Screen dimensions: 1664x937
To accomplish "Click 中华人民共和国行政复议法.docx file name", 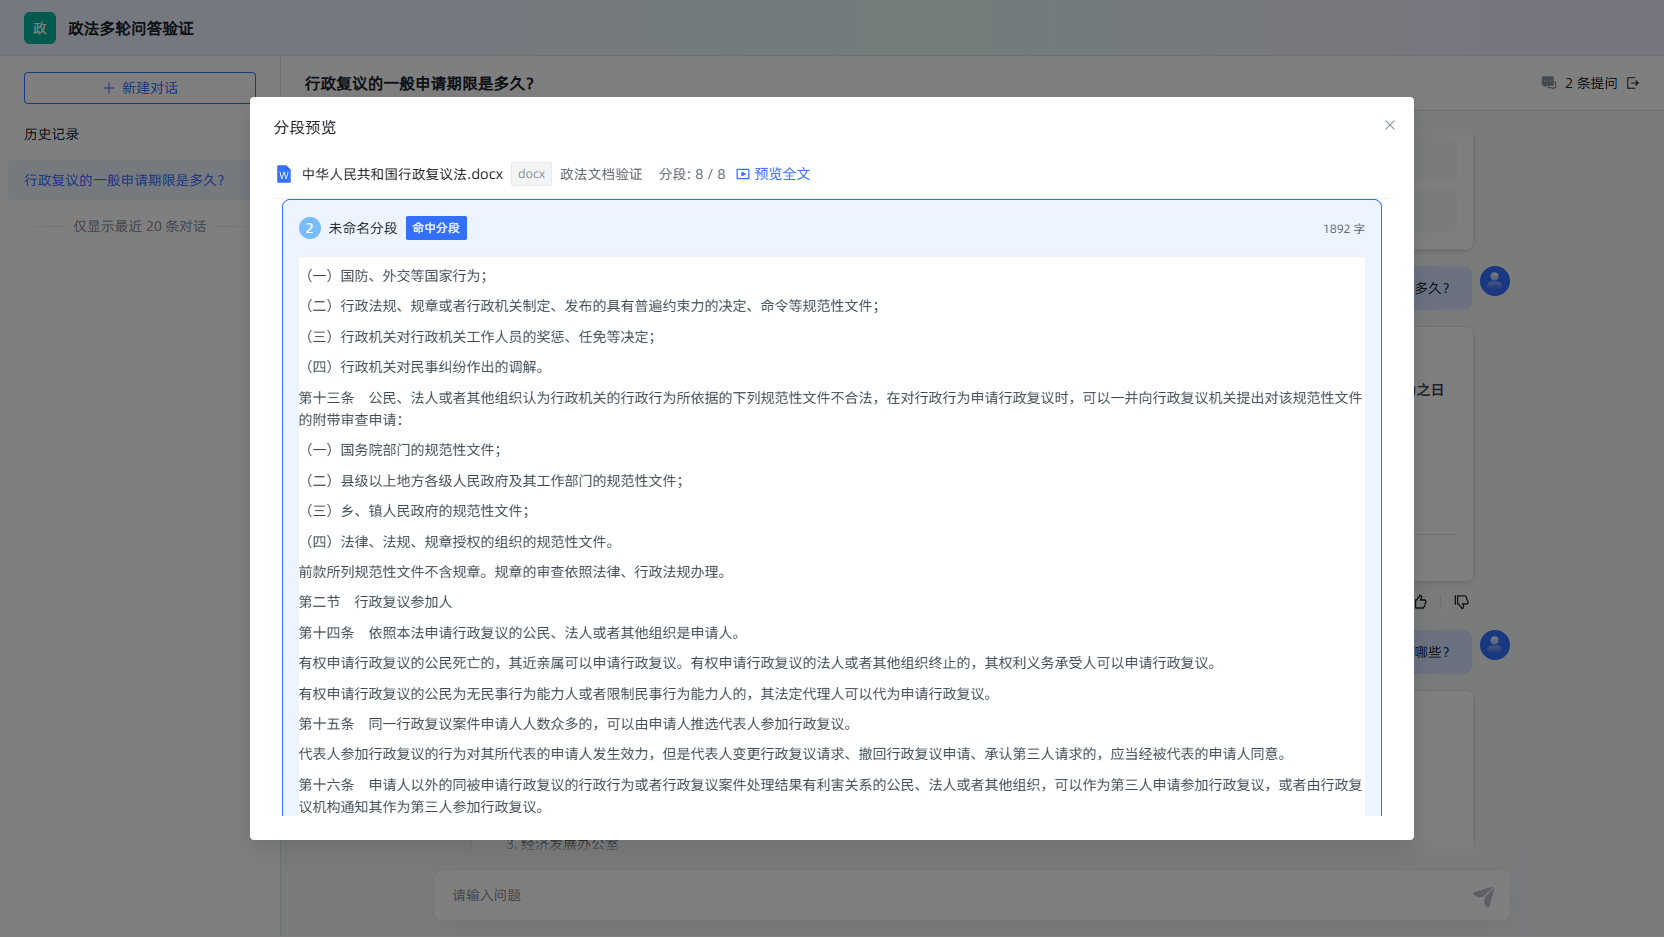I will [403, 174].
